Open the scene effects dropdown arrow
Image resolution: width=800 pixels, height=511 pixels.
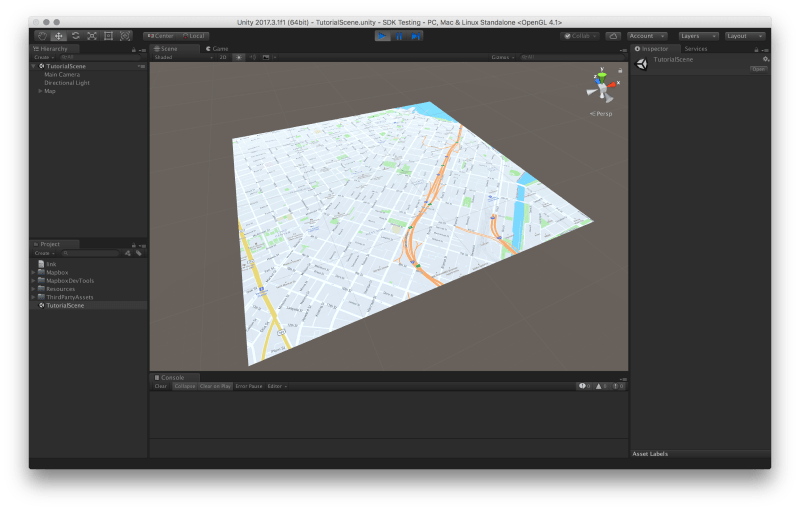click(x=274, y=57)
